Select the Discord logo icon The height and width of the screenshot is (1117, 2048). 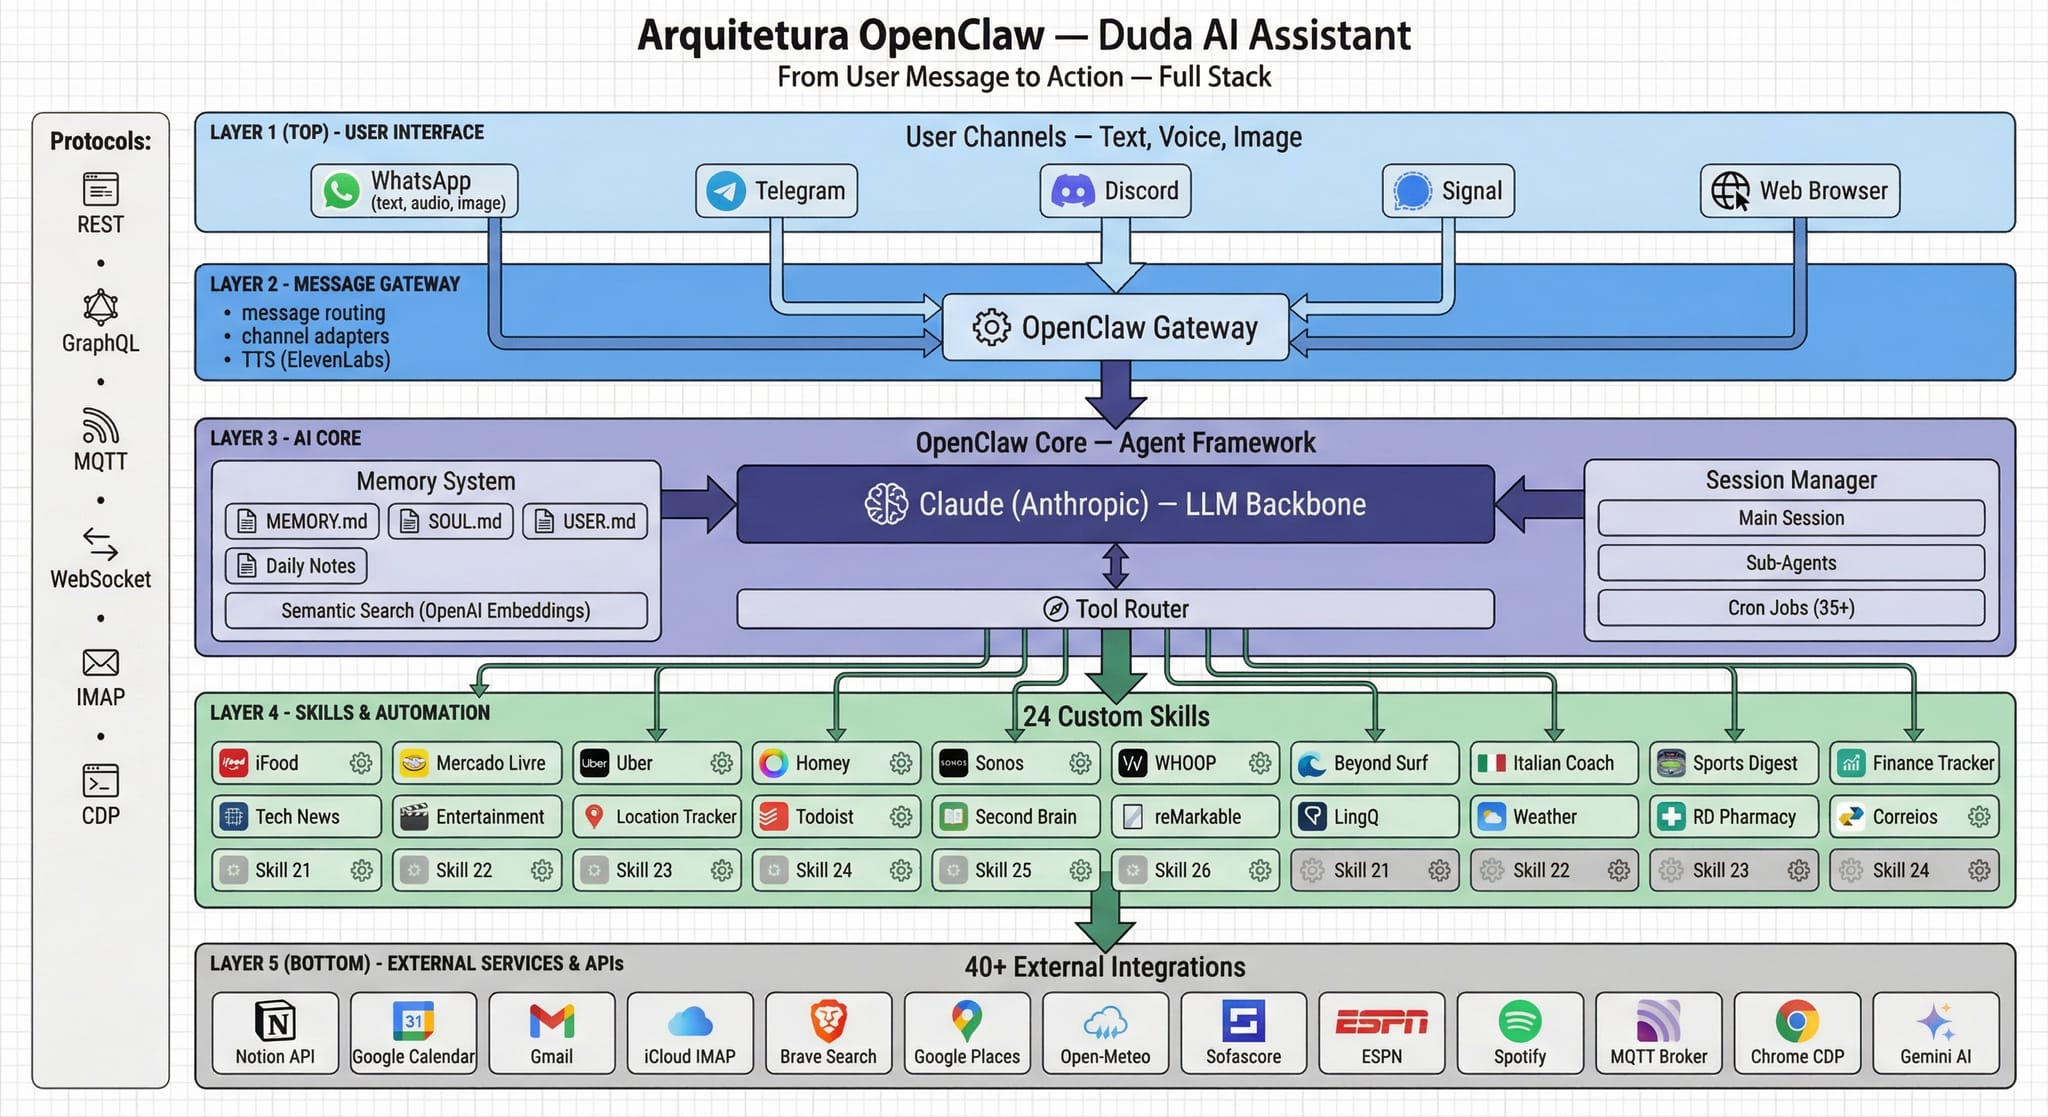pyautogui.click(x=1073, y=190)
